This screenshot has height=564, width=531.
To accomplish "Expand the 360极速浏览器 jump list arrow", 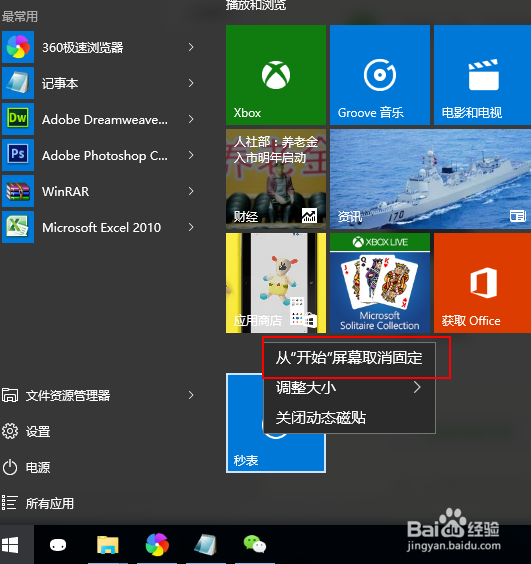I will coord(191,47).
